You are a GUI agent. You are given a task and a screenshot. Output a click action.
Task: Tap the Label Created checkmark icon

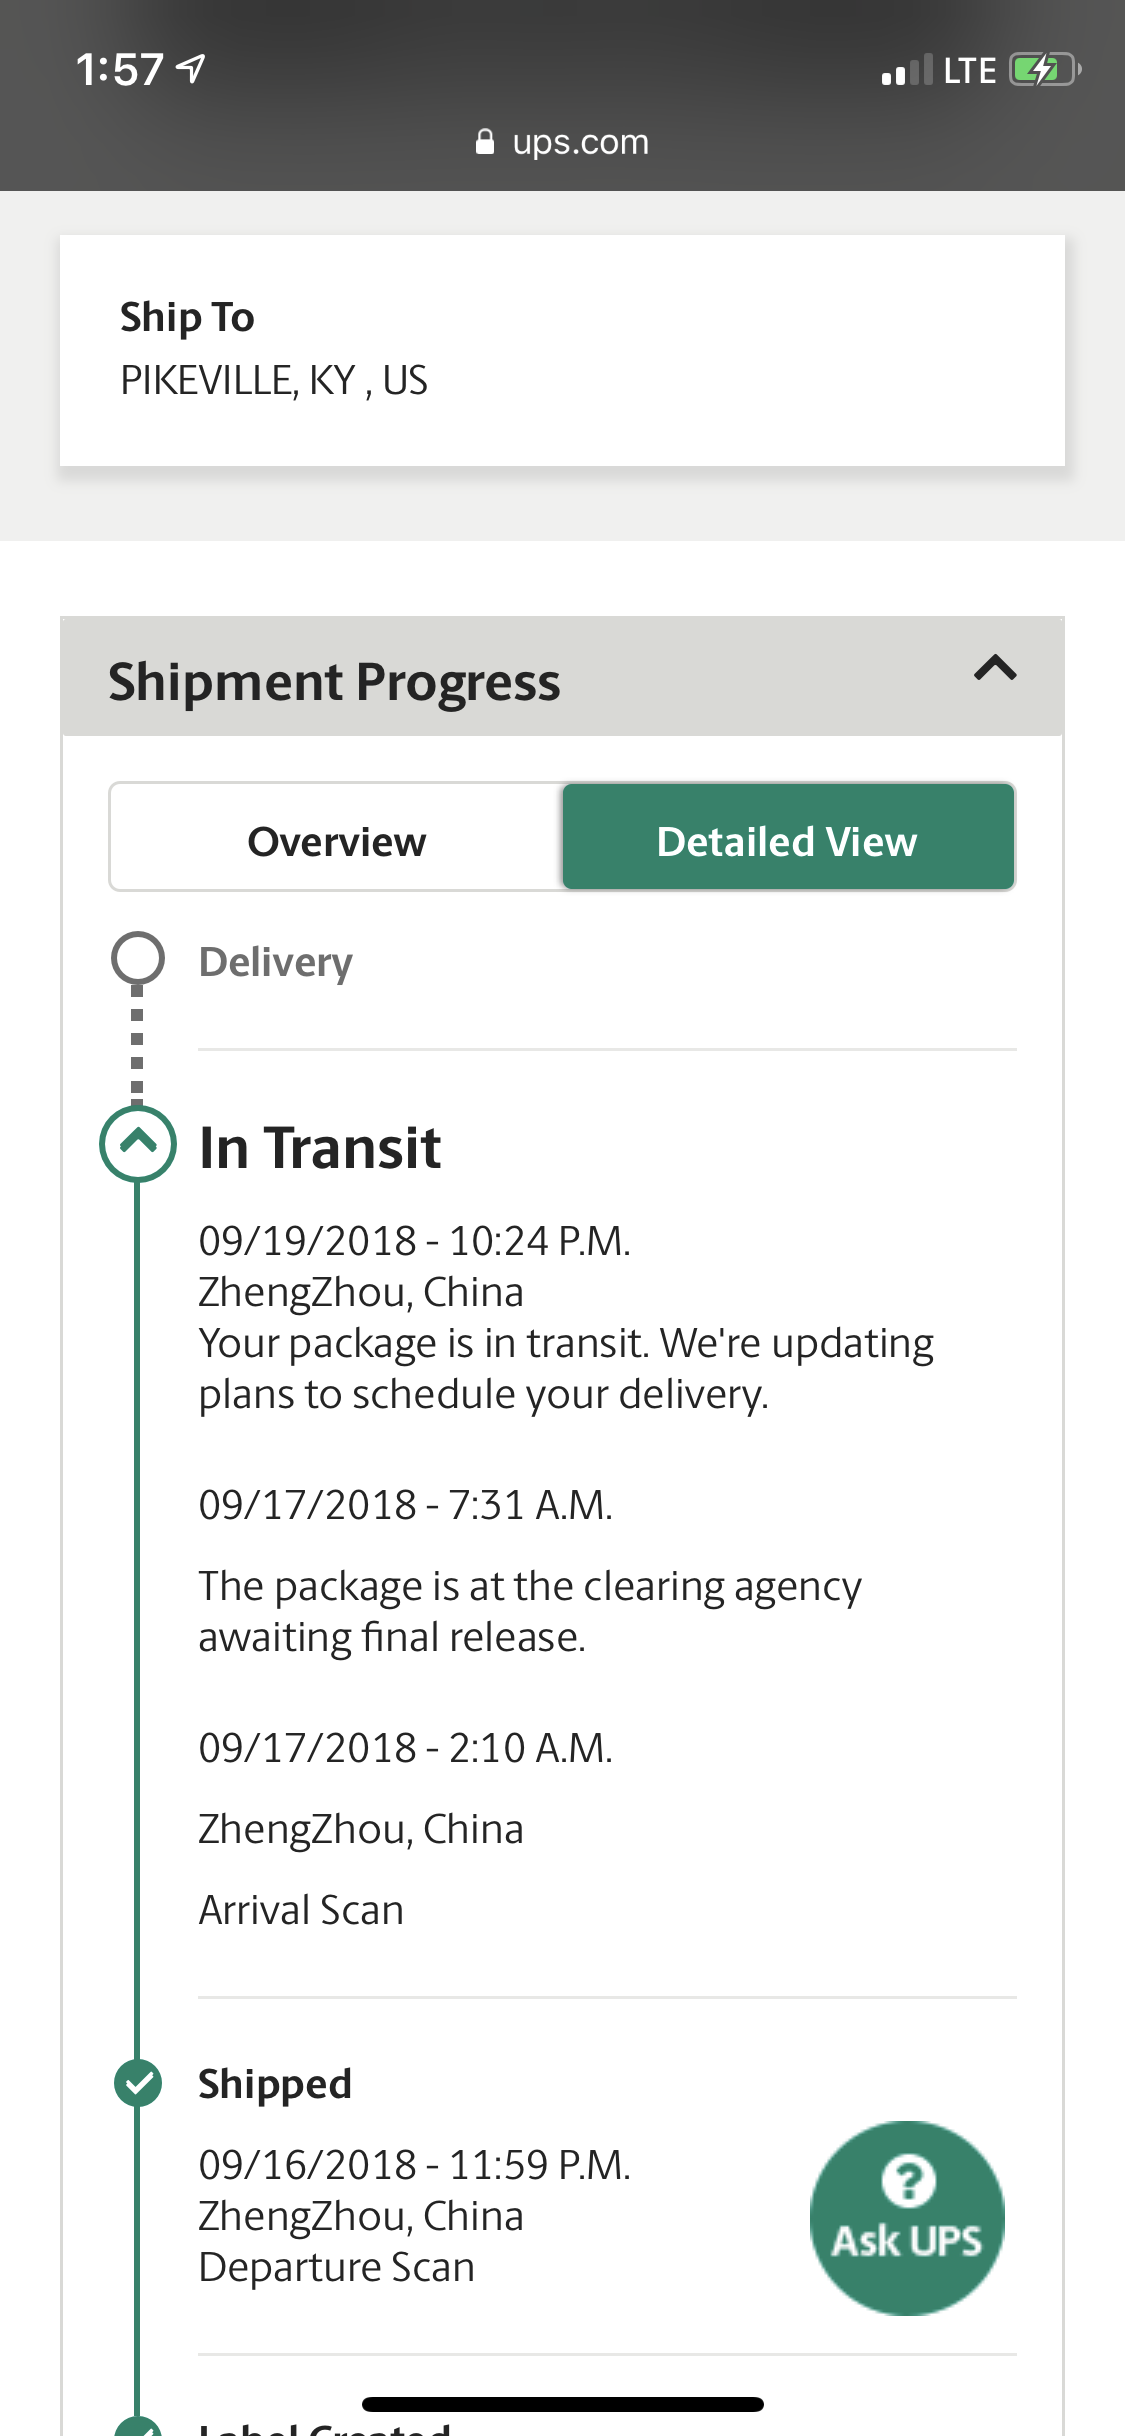pos(138,2426)
